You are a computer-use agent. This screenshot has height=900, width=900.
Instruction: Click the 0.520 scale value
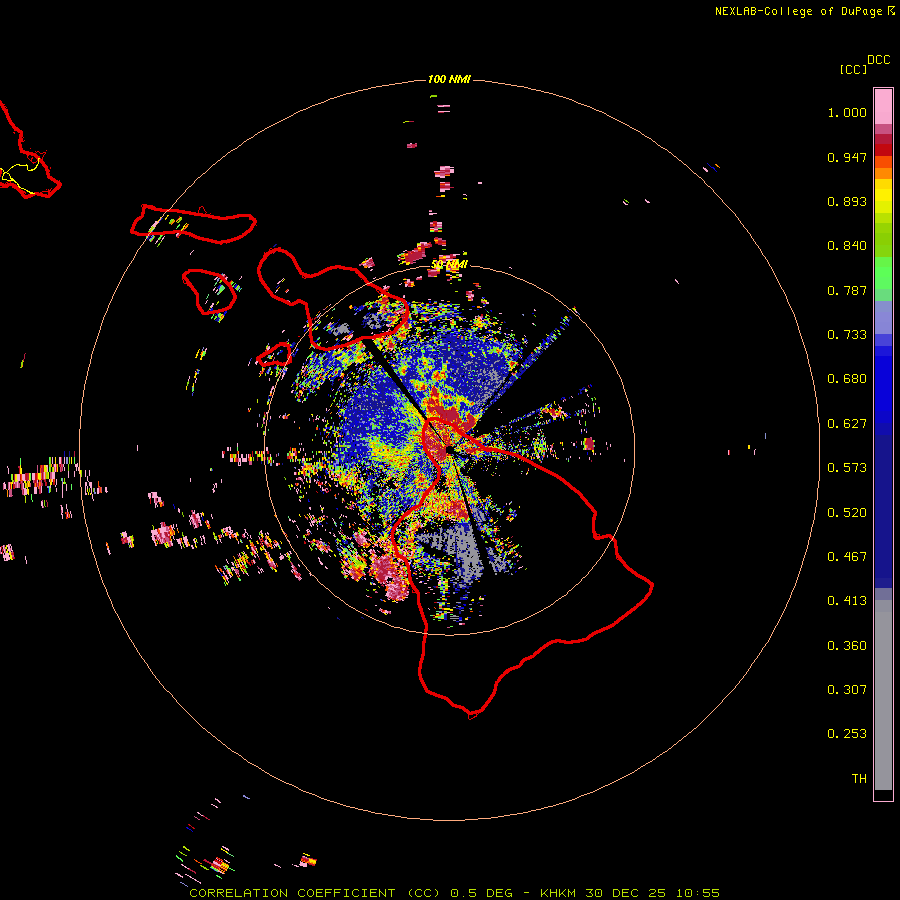[x=847, y=513]
